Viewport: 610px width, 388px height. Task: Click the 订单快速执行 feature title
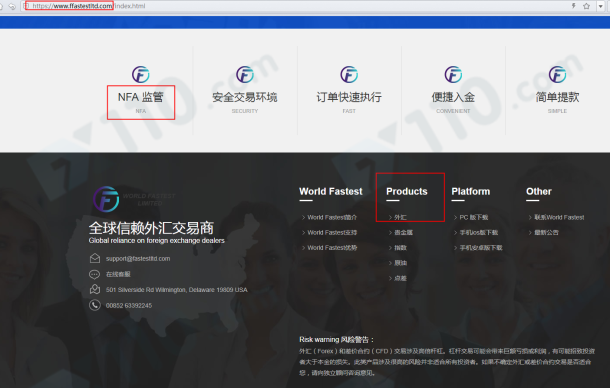pyautogui.click(x=349, y=97)
